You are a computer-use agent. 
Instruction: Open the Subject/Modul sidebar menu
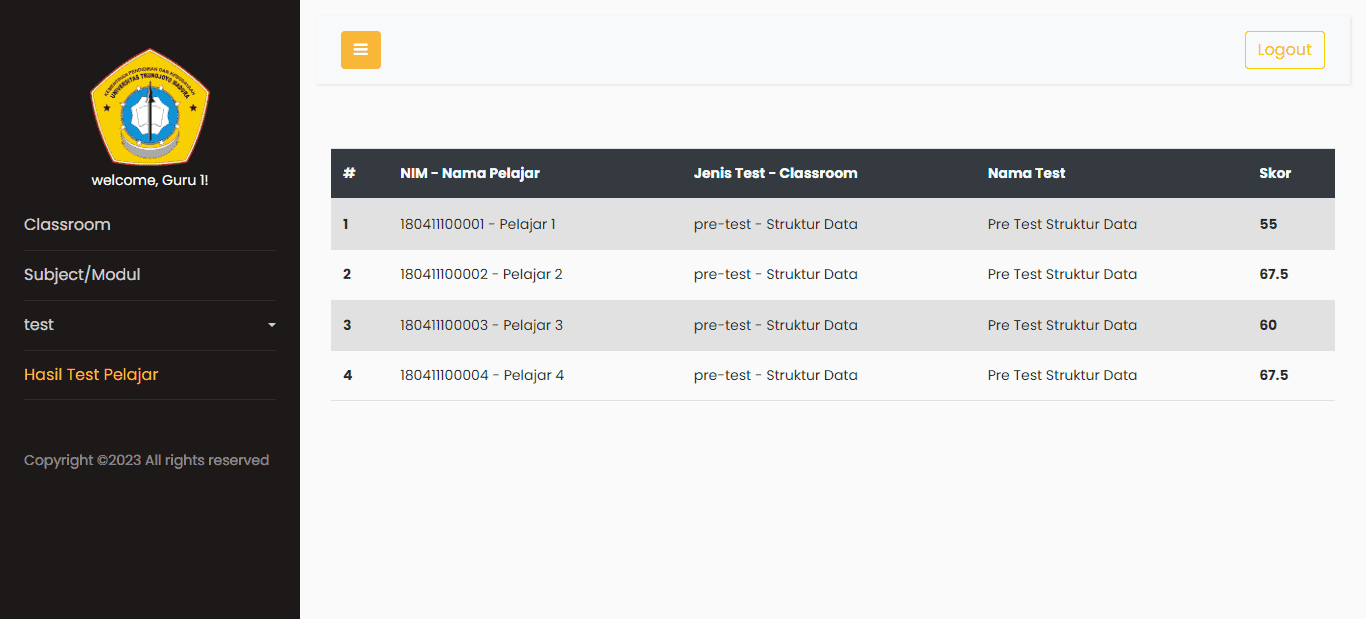[x=82, y=274]
